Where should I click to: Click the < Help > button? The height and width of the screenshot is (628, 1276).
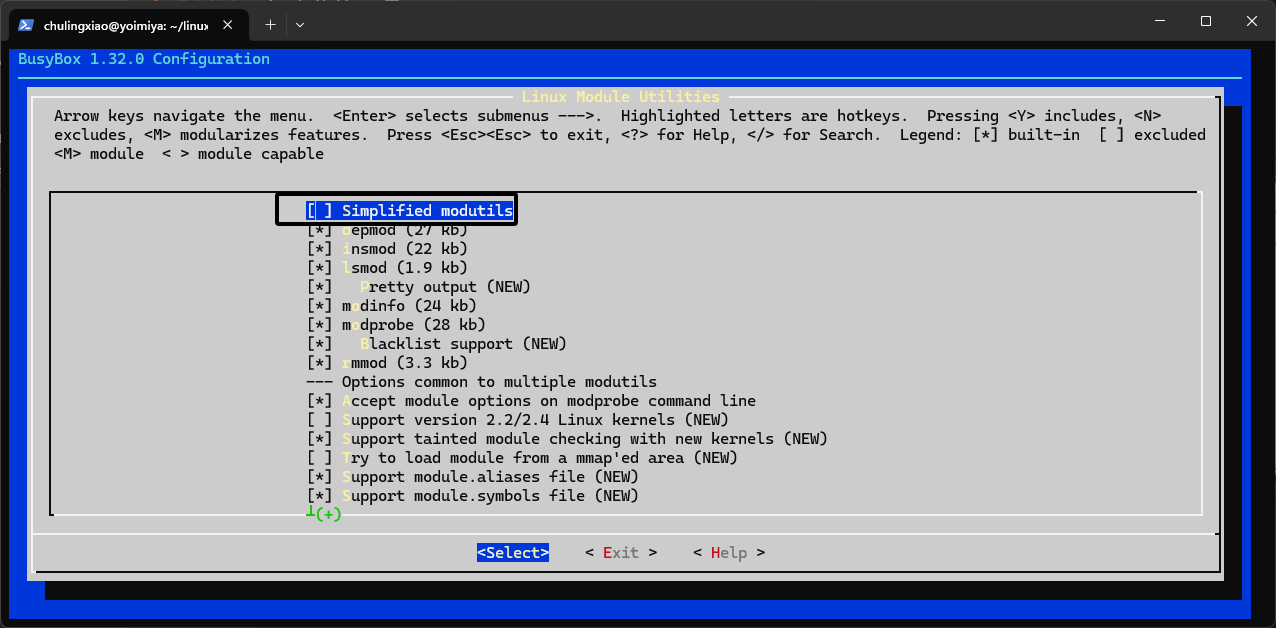tap(729, 553)
